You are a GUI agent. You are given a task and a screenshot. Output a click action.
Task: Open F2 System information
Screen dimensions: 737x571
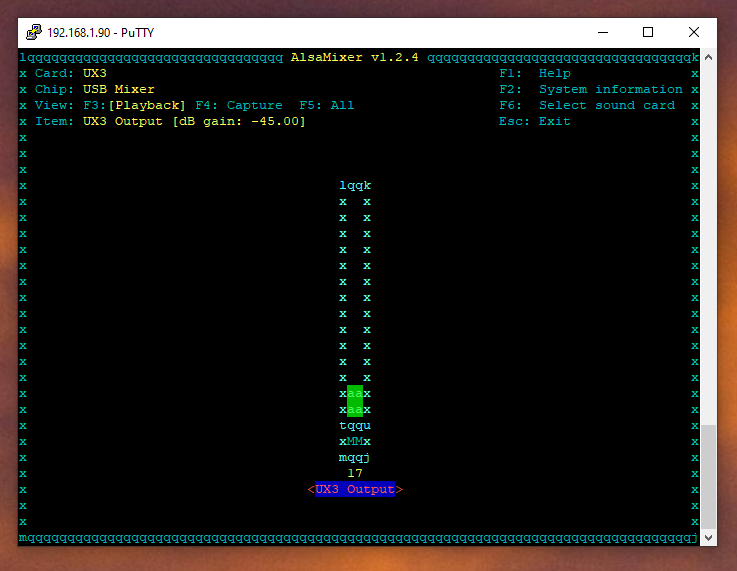(x=590, y=89)
